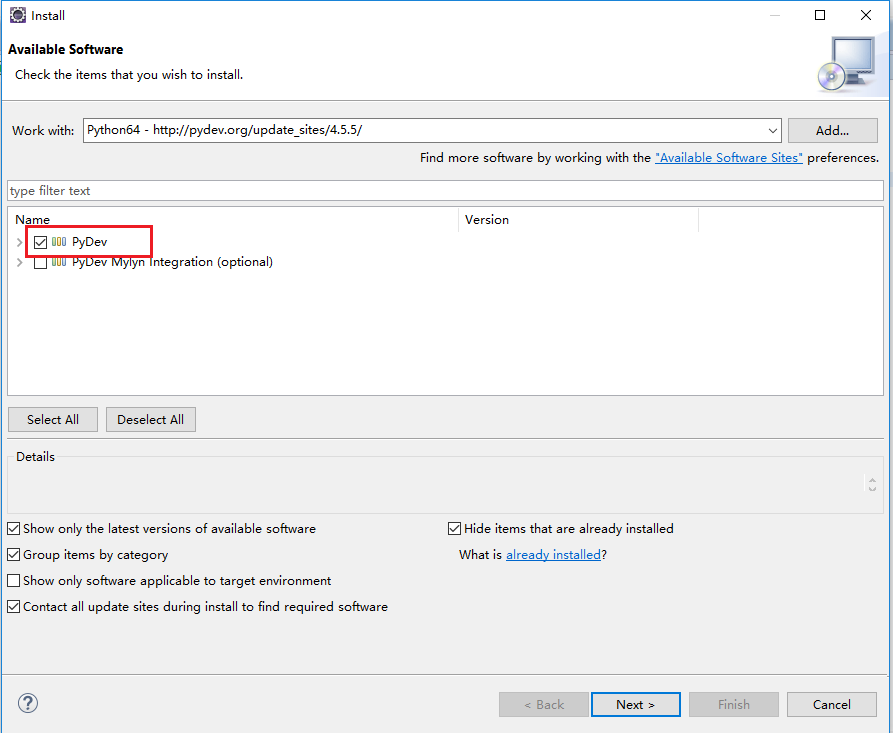The height and width of the screenshot is (733, 893).
Task: Focus the type filter text field
Action: click(x=445, y=191)
